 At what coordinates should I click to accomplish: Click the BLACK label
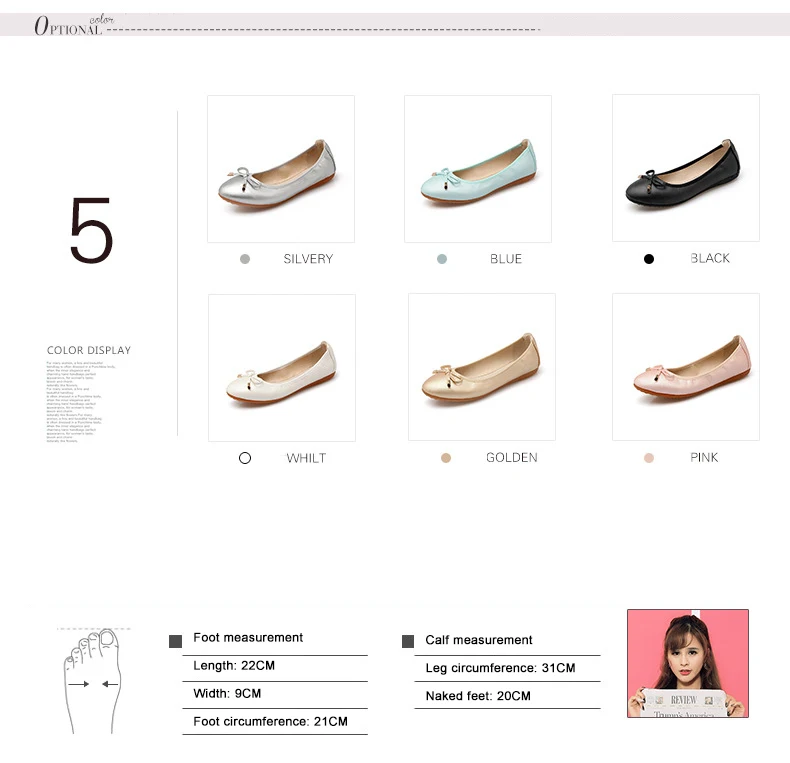[710, 259]
